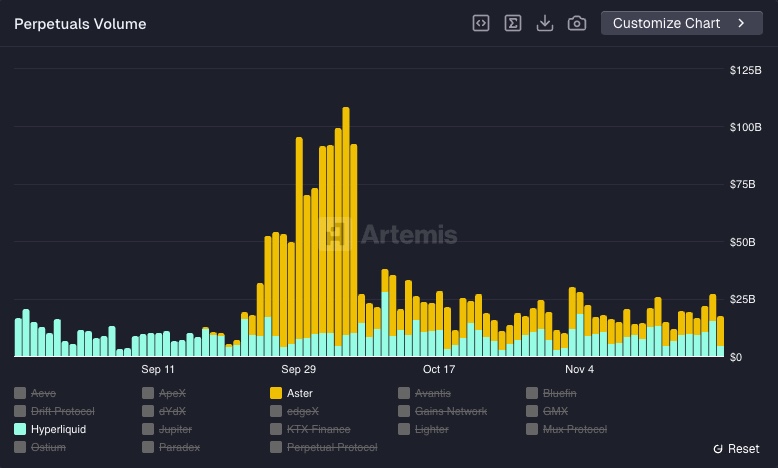Click the Artemis watermark logo
This screenshot has height=468, width=778.
coord(339,234)
